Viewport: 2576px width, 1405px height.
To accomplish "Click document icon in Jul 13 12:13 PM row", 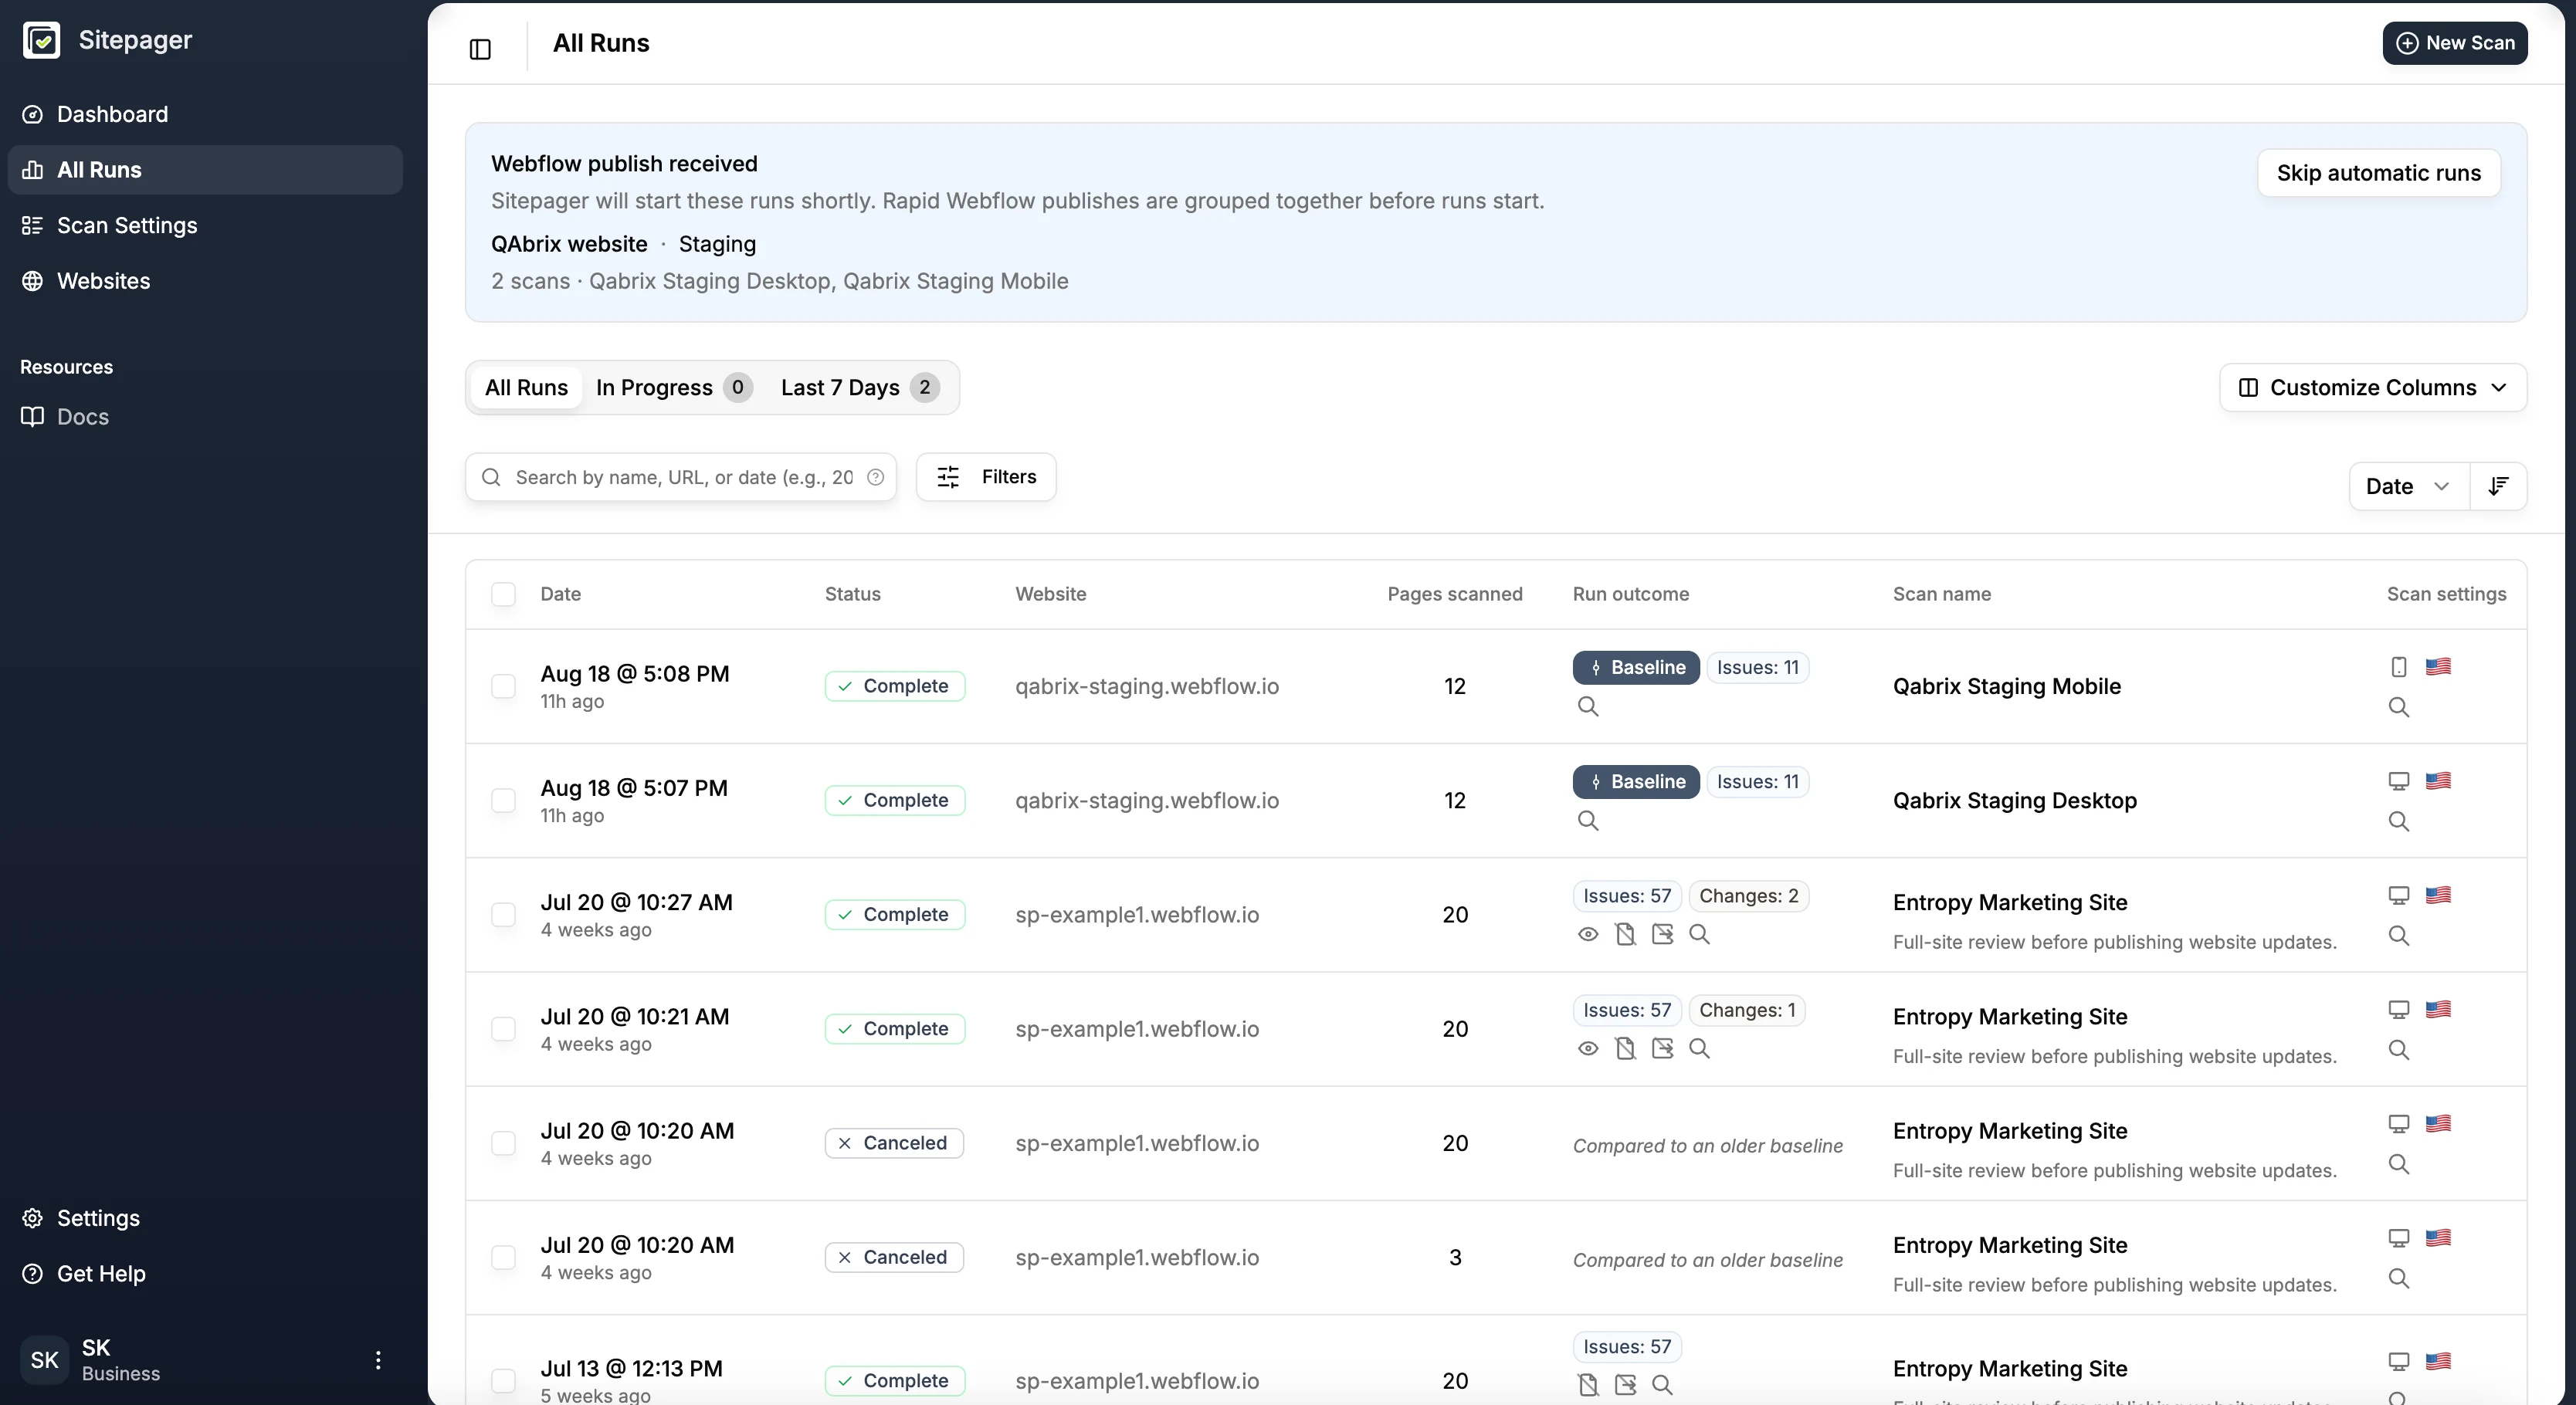I will tap(1588, 1385).
